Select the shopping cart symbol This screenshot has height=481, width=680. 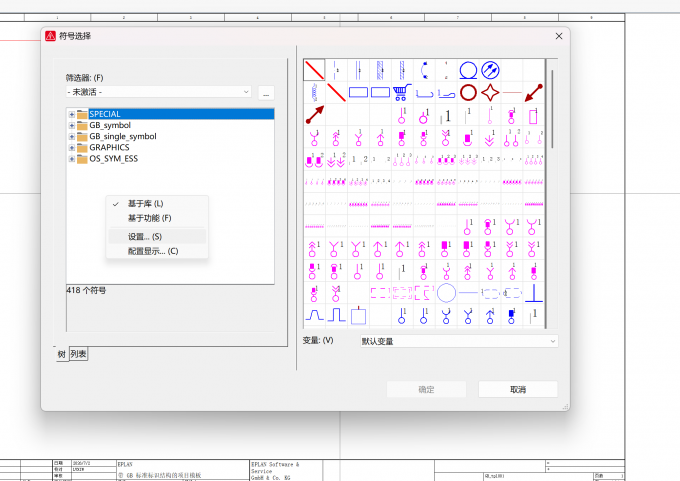(402, 92)
